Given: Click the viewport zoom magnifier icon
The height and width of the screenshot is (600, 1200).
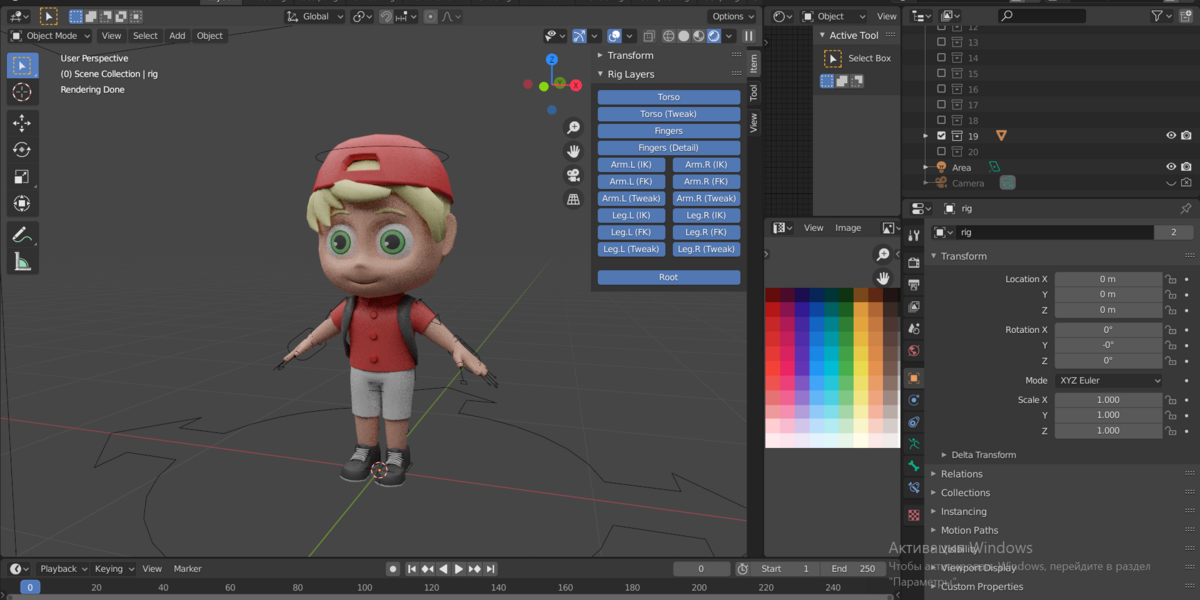Looking at the screenshot, I should [573, 128].
